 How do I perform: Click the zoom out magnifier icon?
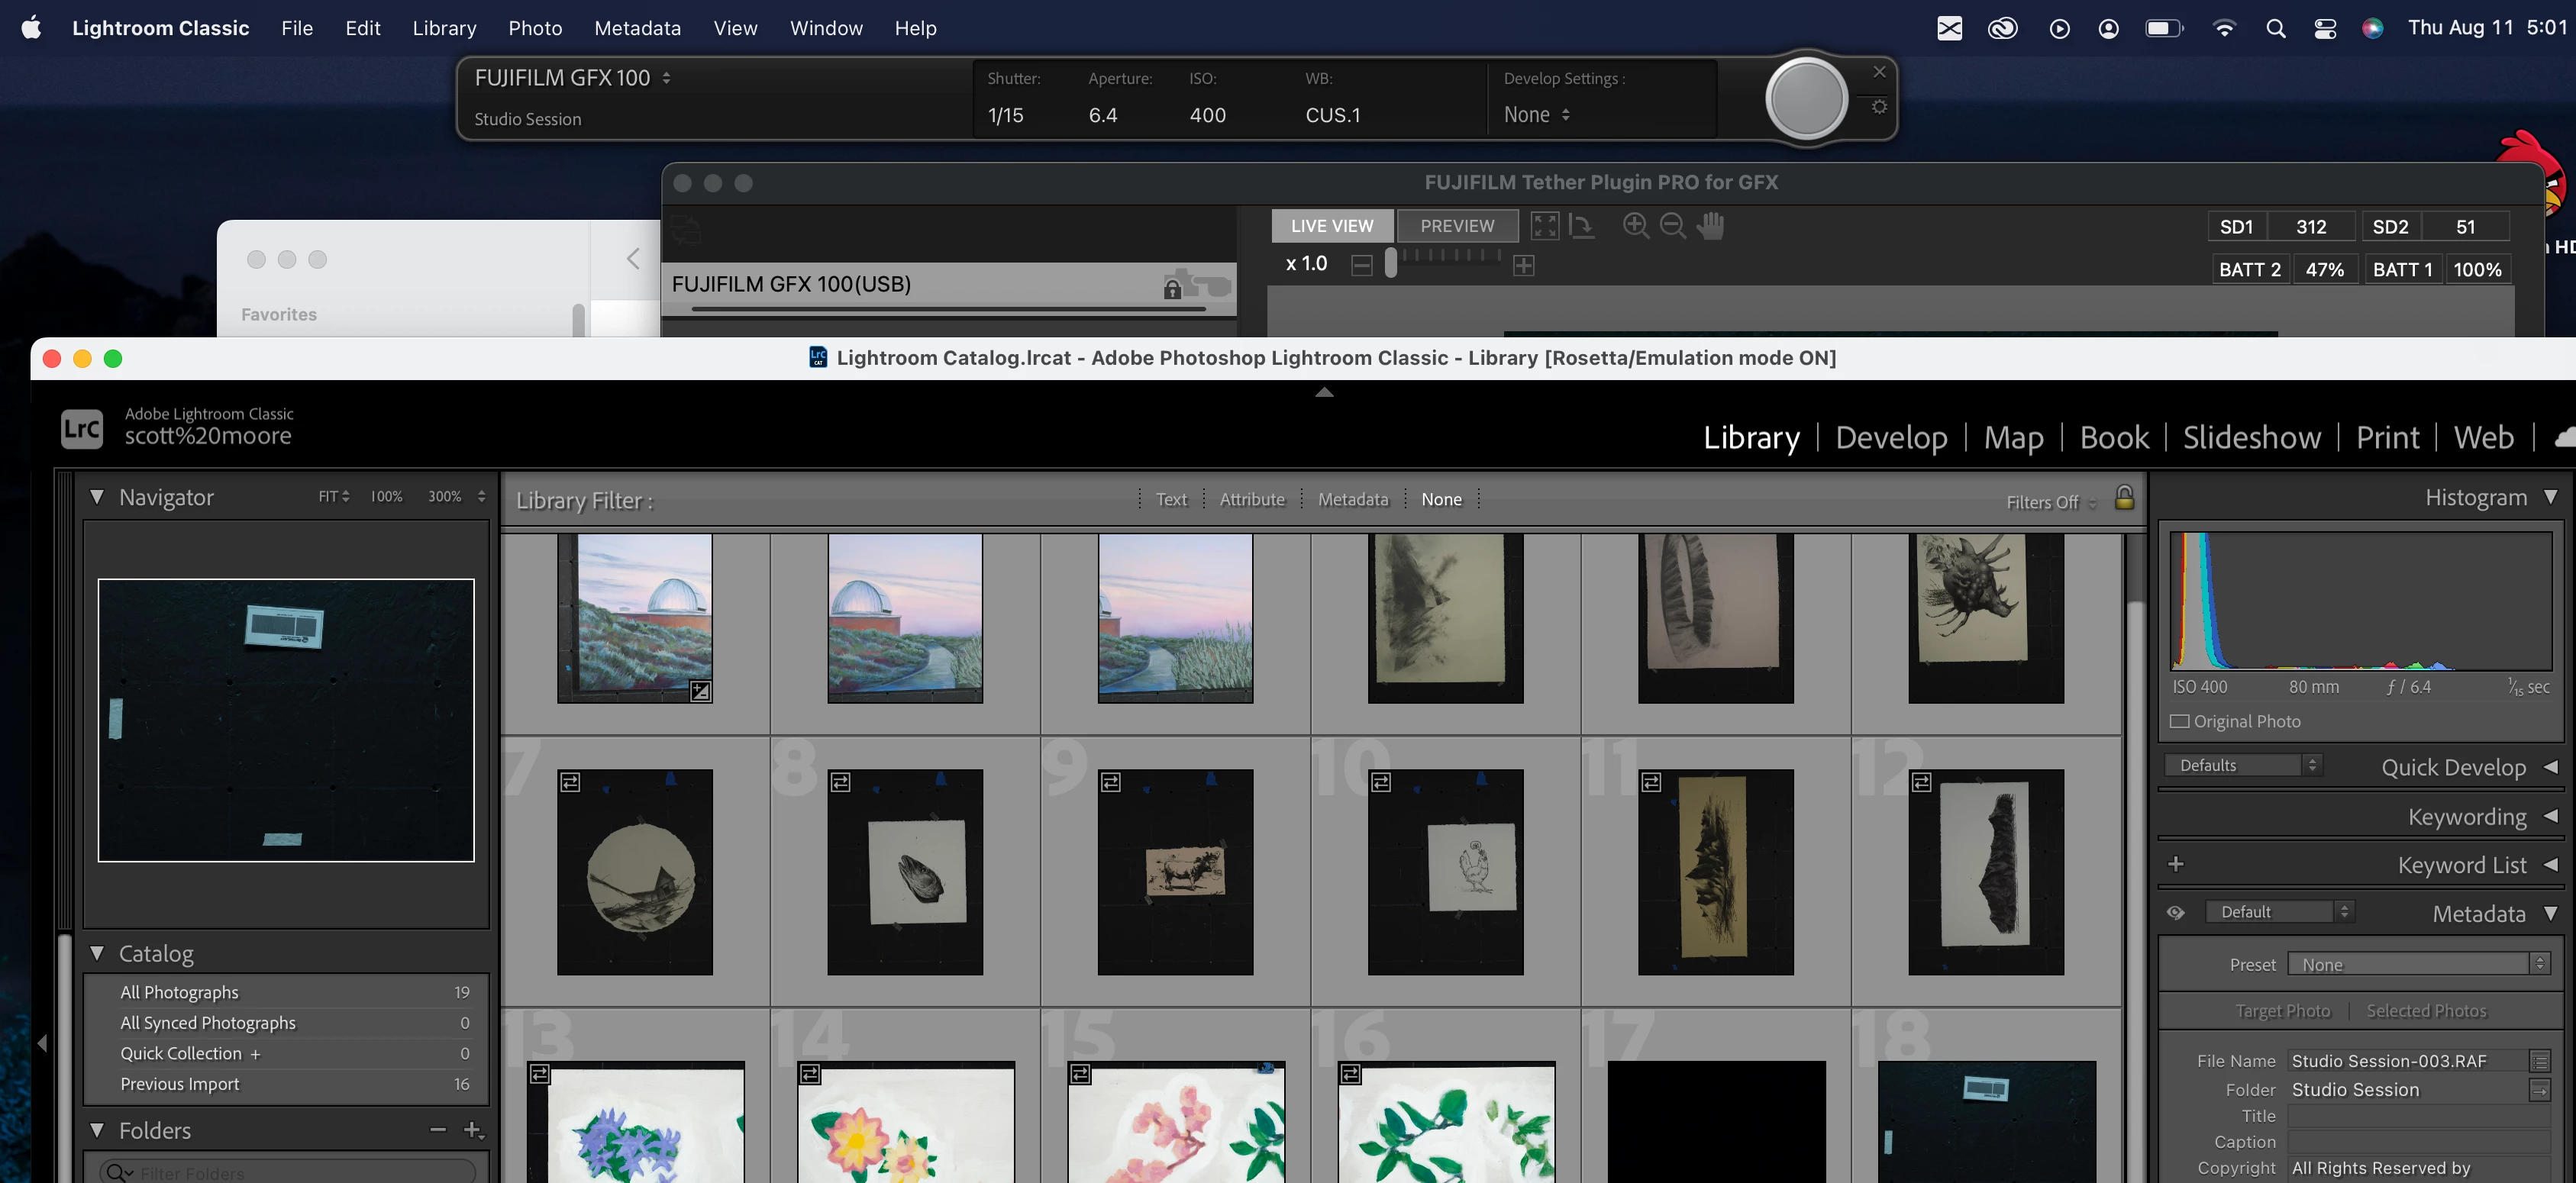[x=1672, y=225]
